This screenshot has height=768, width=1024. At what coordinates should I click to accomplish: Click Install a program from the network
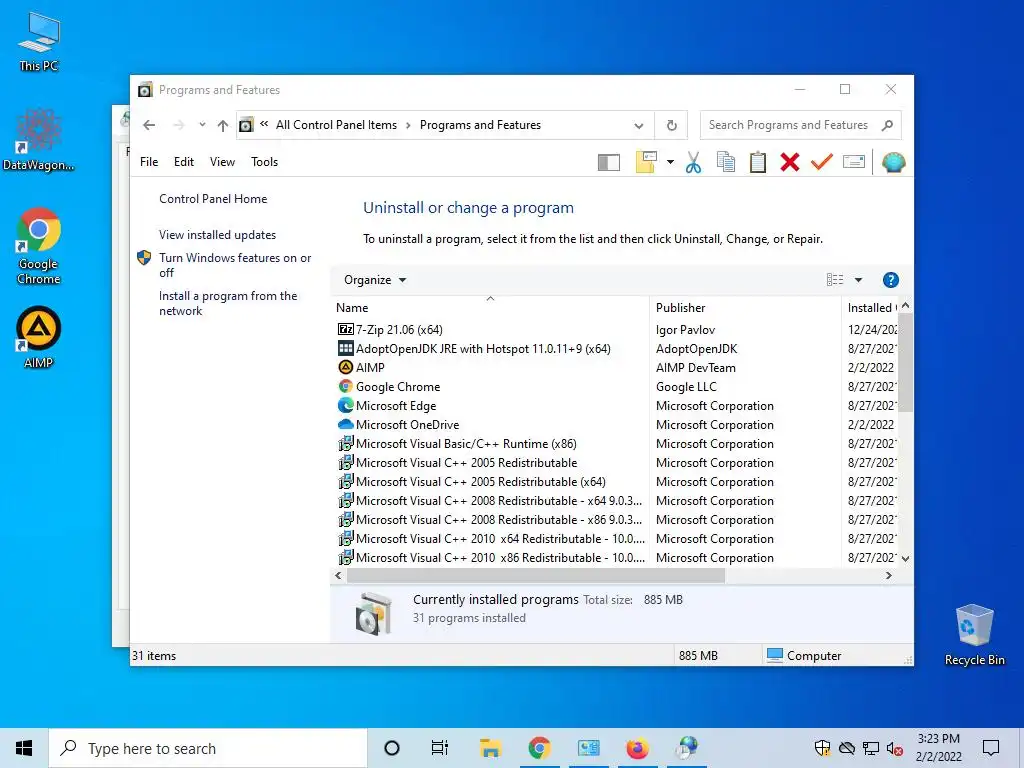pos(228,303)
